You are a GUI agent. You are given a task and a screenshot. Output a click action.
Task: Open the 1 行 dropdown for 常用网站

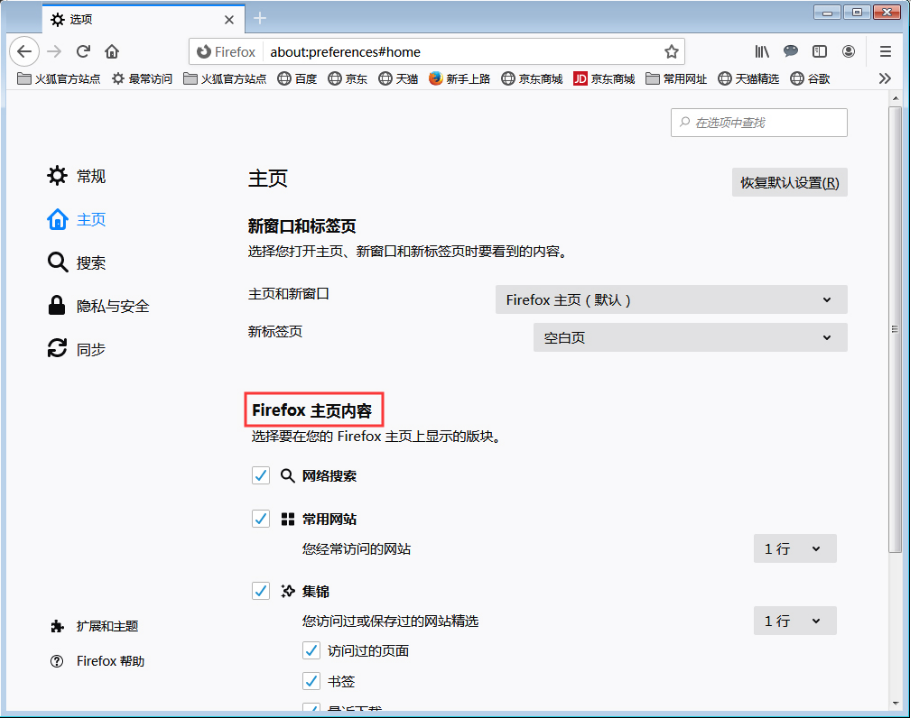click(794, 548)
